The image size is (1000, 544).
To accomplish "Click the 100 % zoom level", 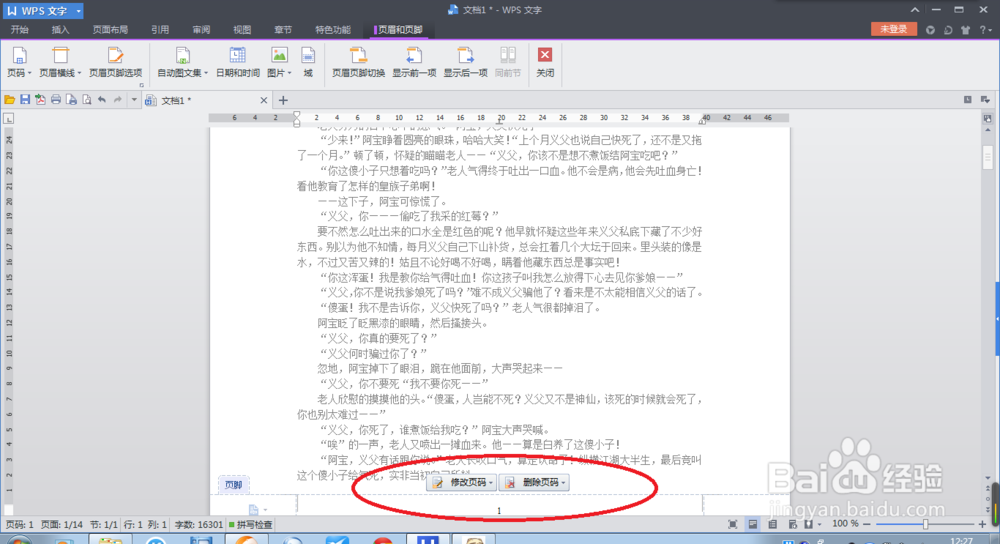I will pos(845,524).
